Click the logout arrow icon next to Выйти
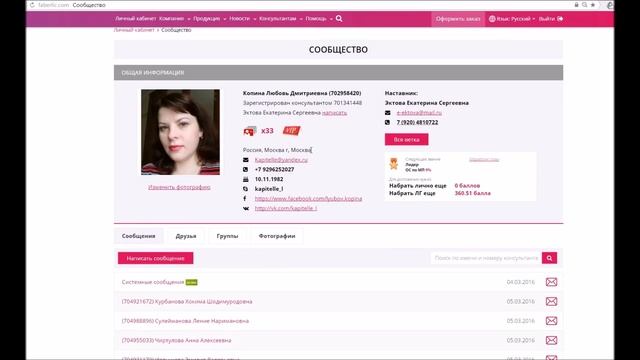 pyautogui.click(x=560, y=19)
